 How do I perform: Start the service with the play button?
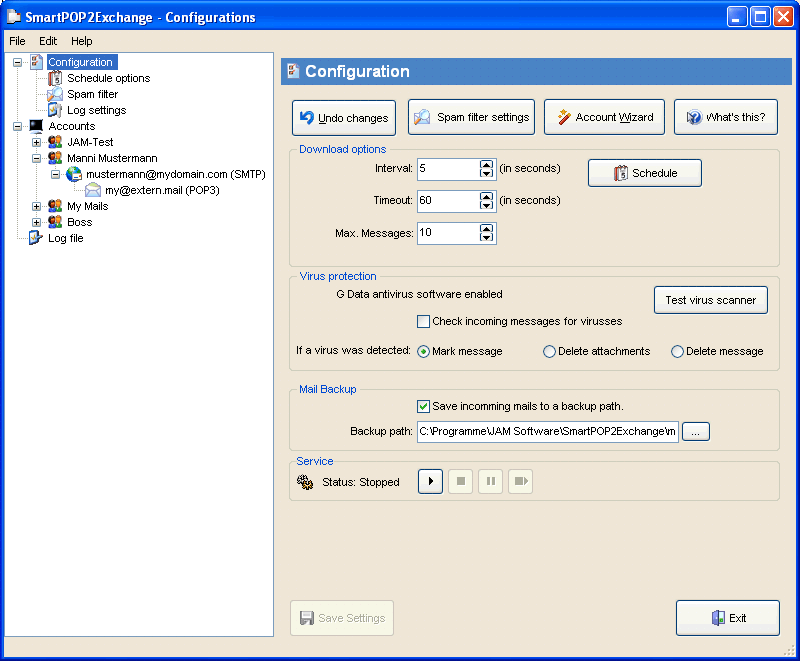coord(430,481)
